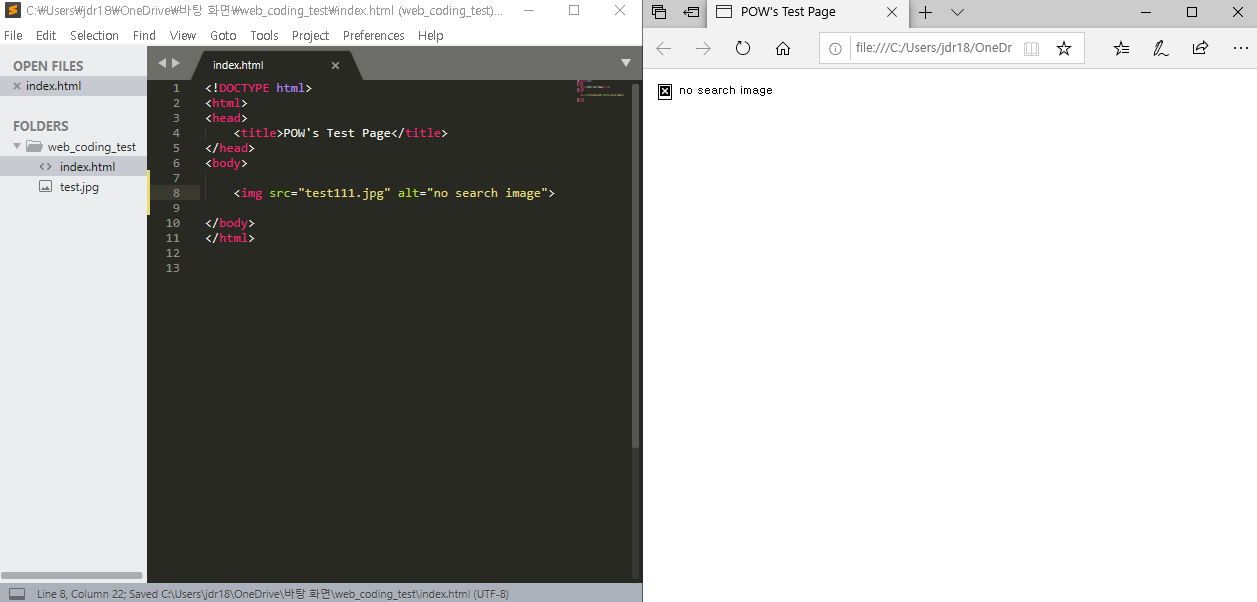Viewport: 1257px width, 602px height.
Task: Click the Share this page icon
Action: tap(1201, 48)
